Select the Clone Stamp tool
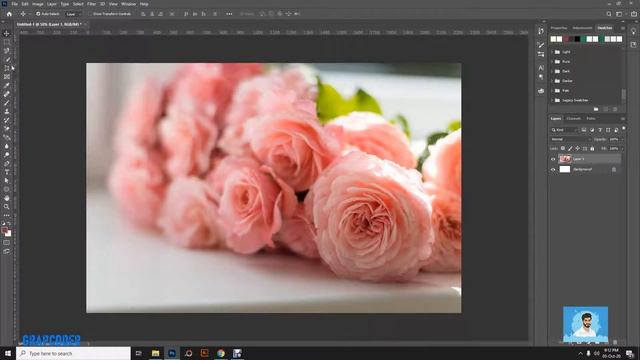 point(7,111)
